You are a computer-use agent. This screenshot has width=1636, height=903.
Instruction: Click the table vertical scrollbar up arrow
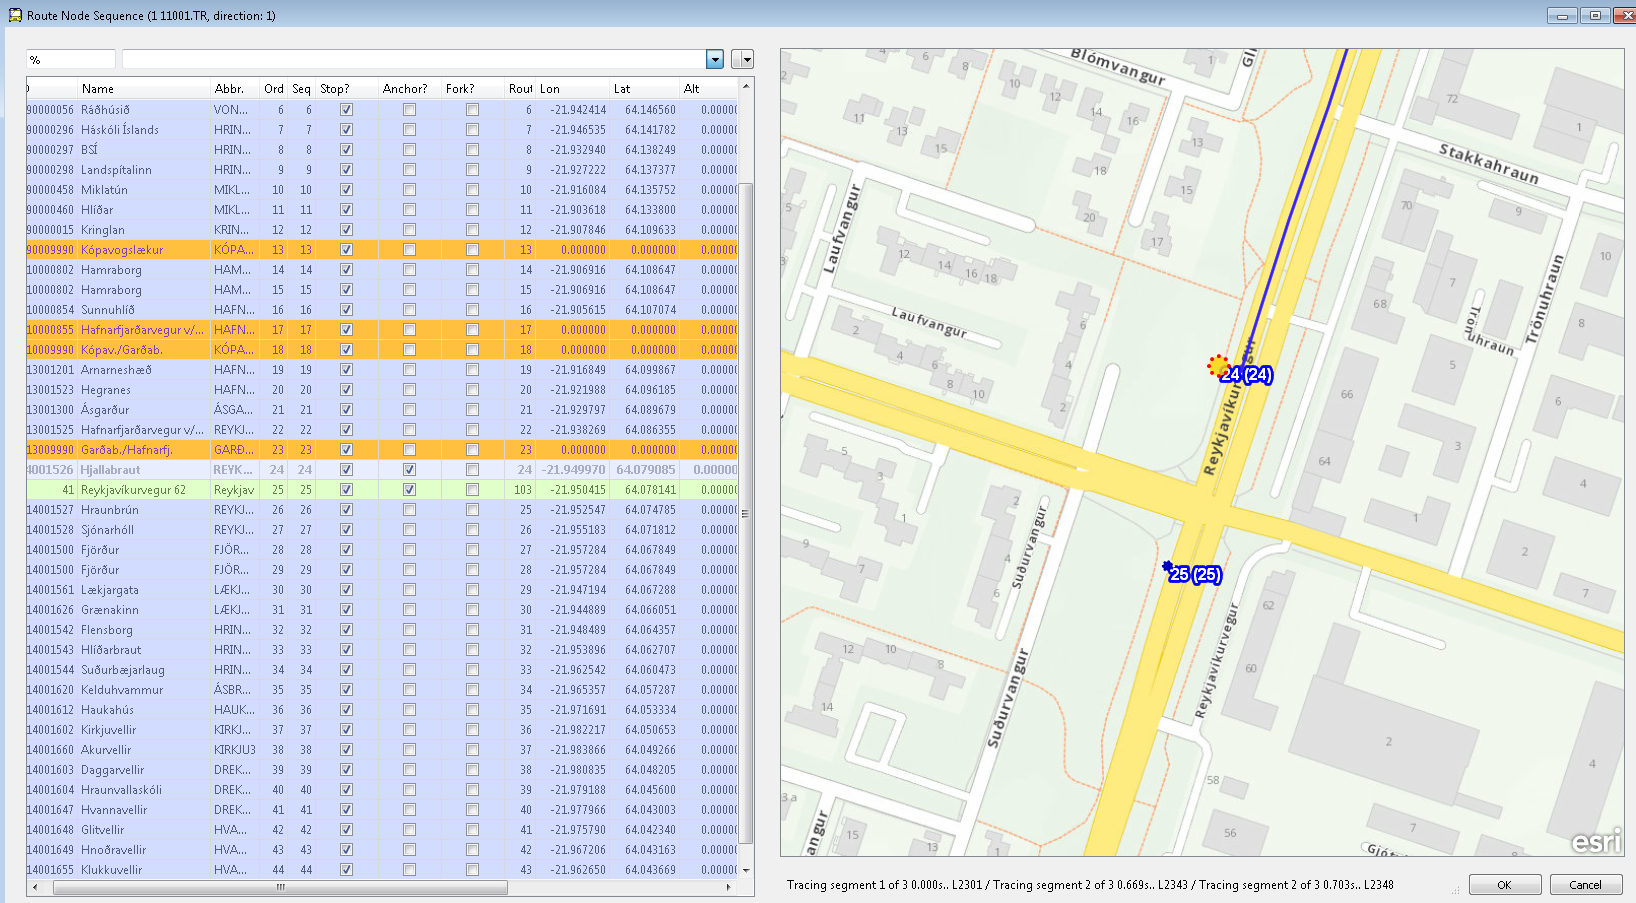pyautogui.click(x=746, y=87)
